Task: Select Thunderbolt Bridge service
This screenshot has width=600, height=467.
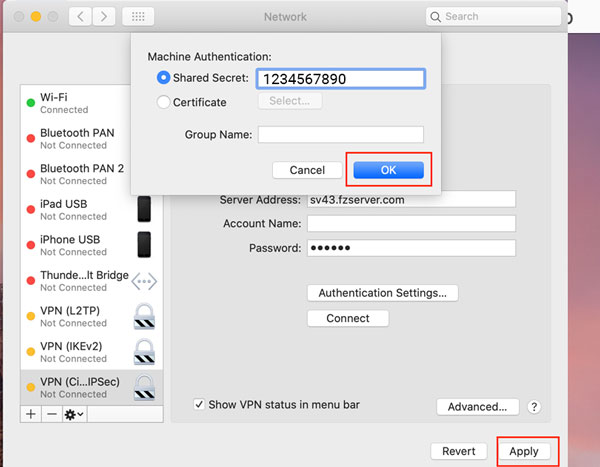Action: 92,281
